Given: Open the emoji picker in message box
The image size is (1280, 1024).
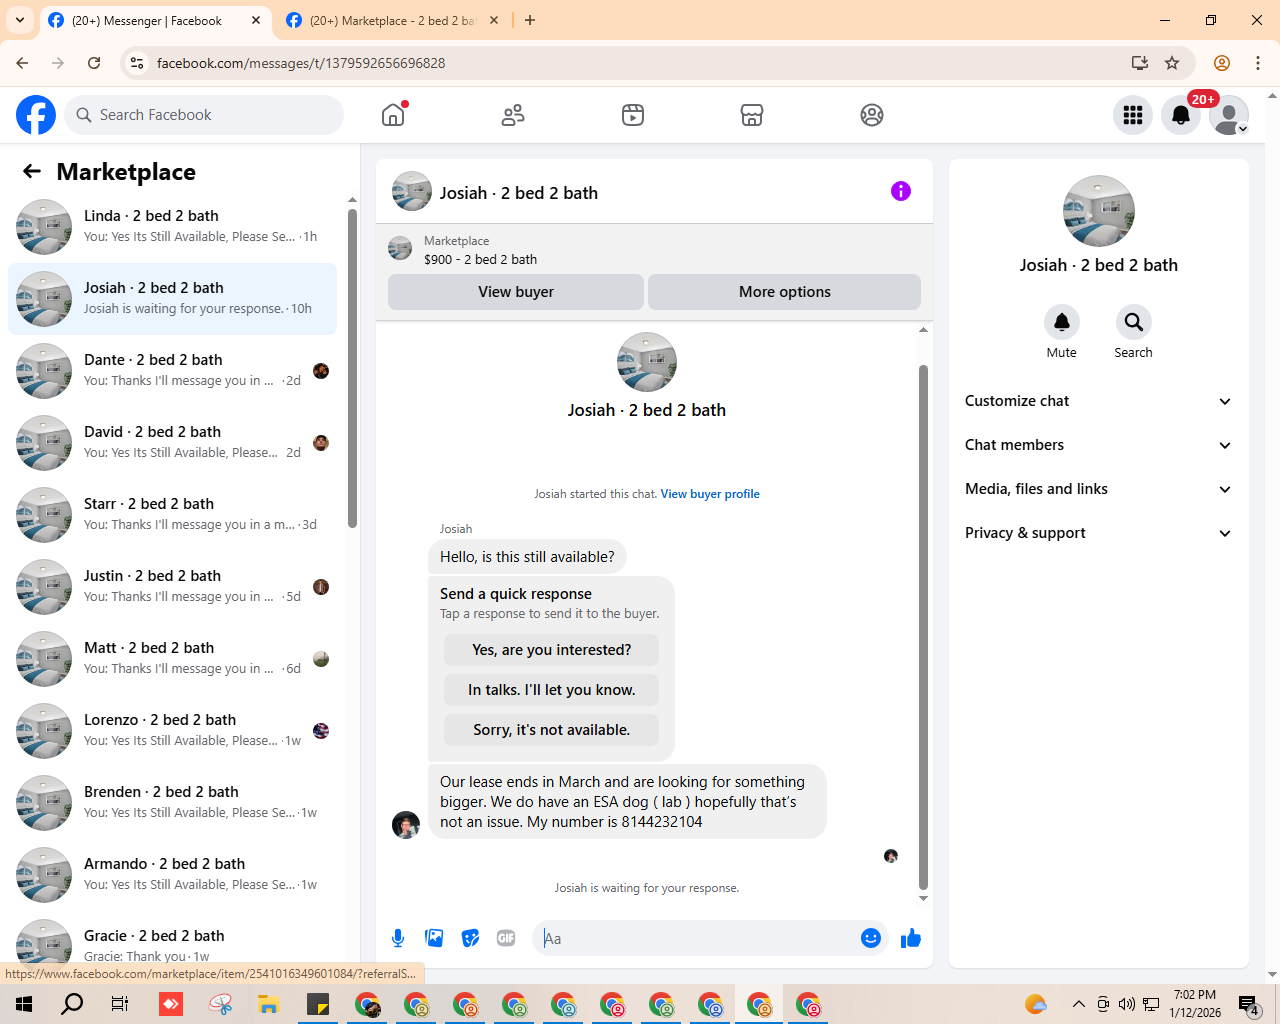Looking at the screenshot, I should tap(871, 938).
